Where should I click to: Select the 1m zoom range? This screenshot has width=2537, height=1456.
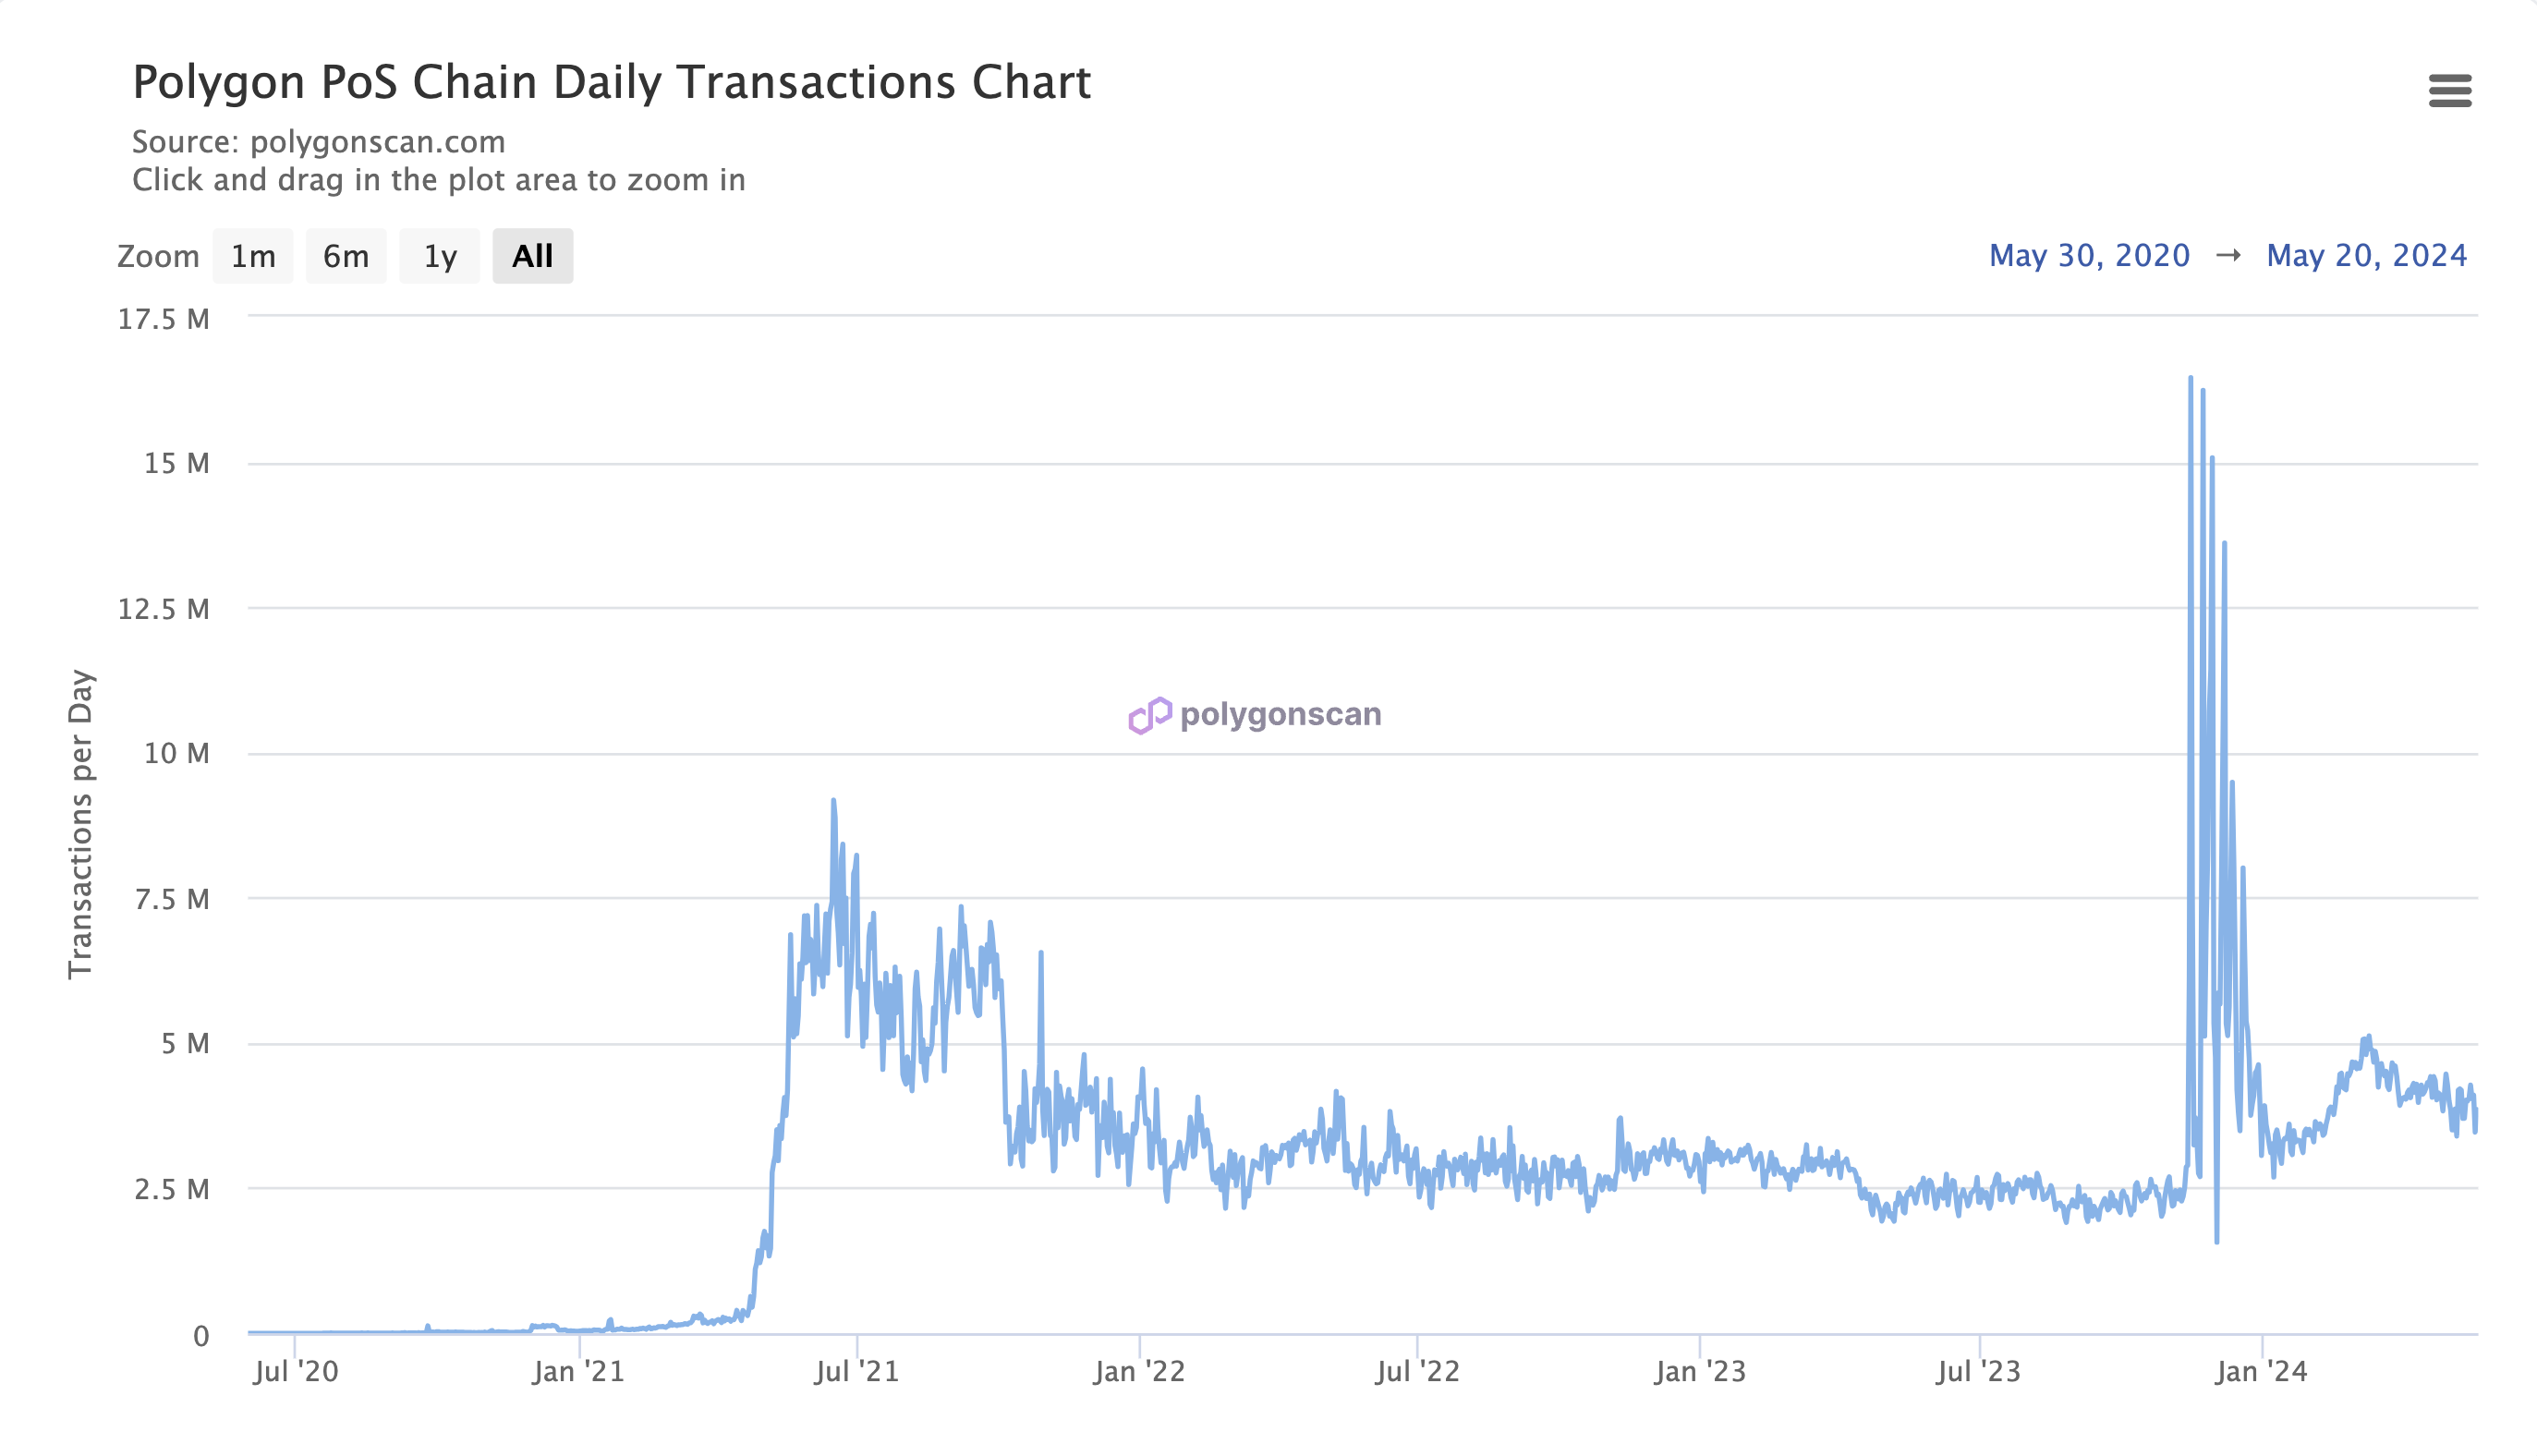point(253,256)
